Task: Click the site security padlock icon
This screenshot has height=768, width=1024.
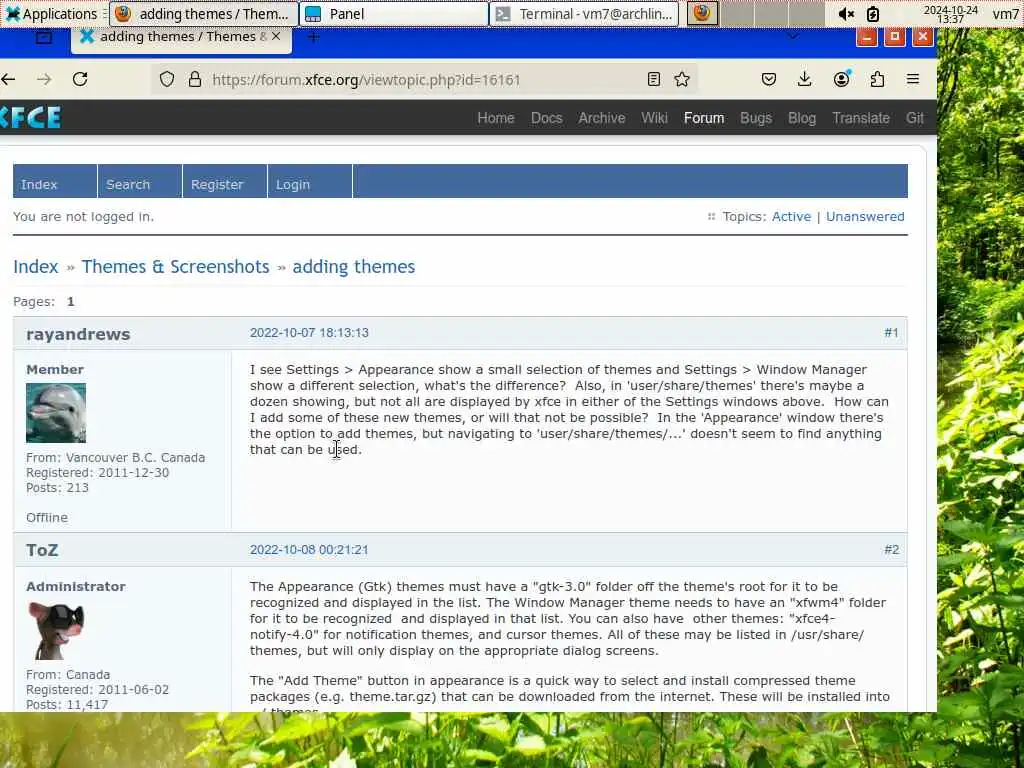Action: [x=195, y=80]
